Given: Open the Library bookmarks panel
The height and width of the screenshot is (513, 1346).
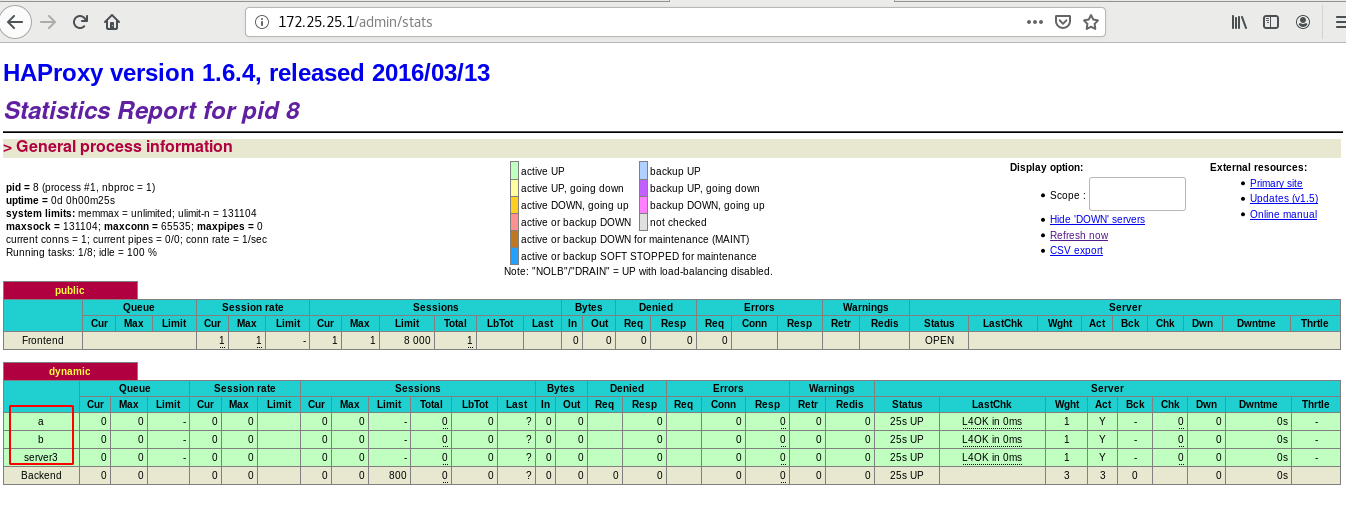Looking at the screenshot, I should [1239, 22].
